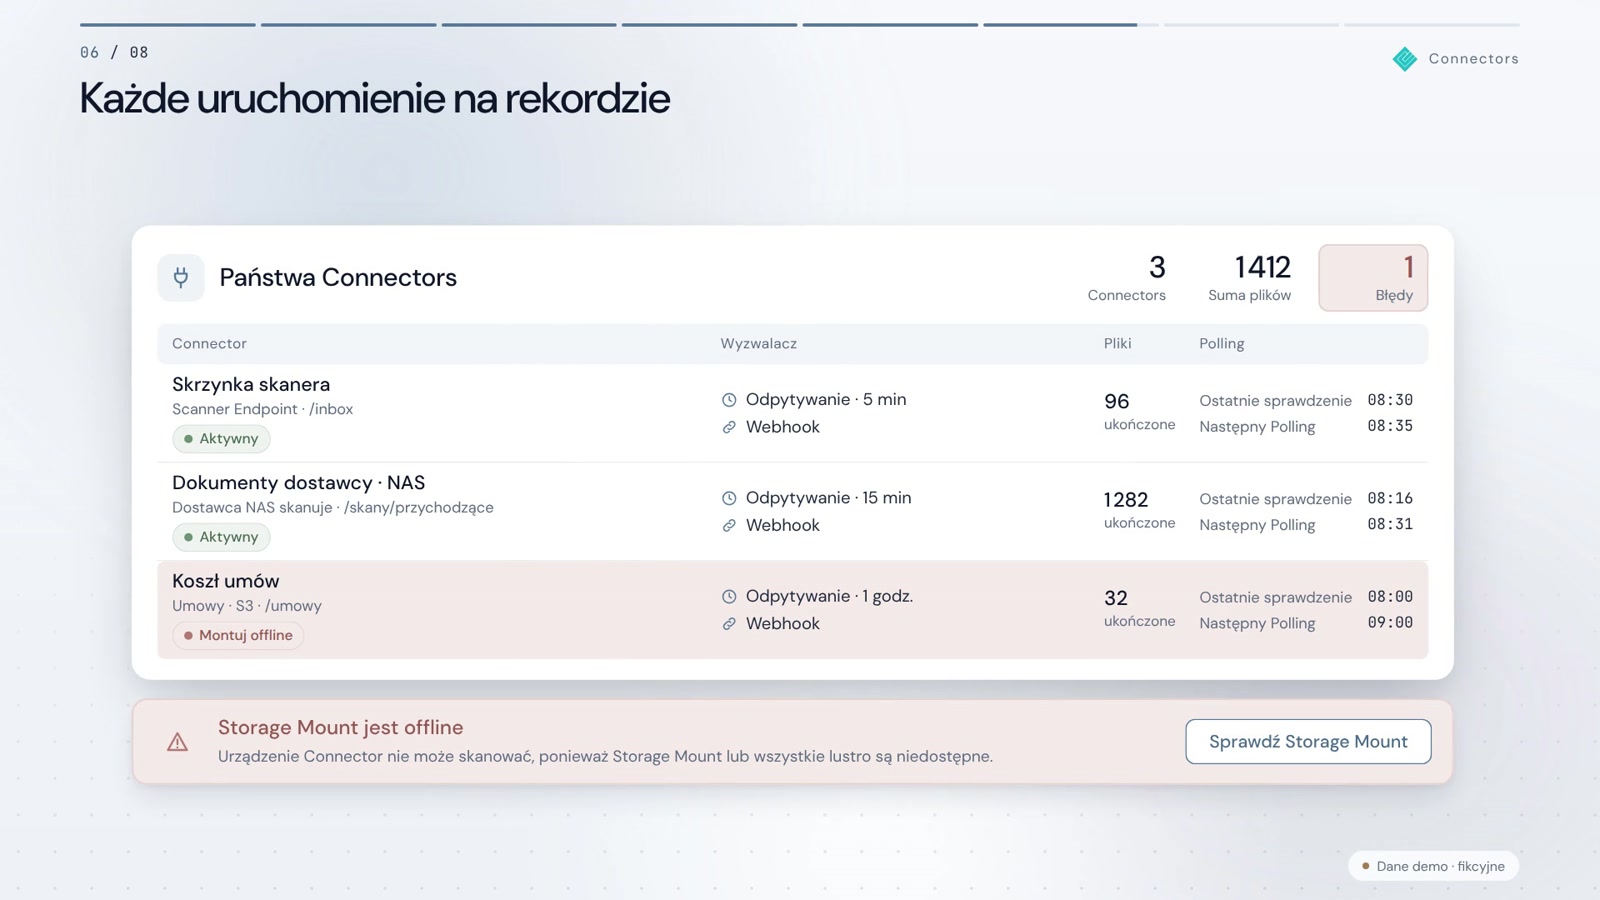Click the Państwa Connectors panel title
1600x900 pixels.
point(338,278)
